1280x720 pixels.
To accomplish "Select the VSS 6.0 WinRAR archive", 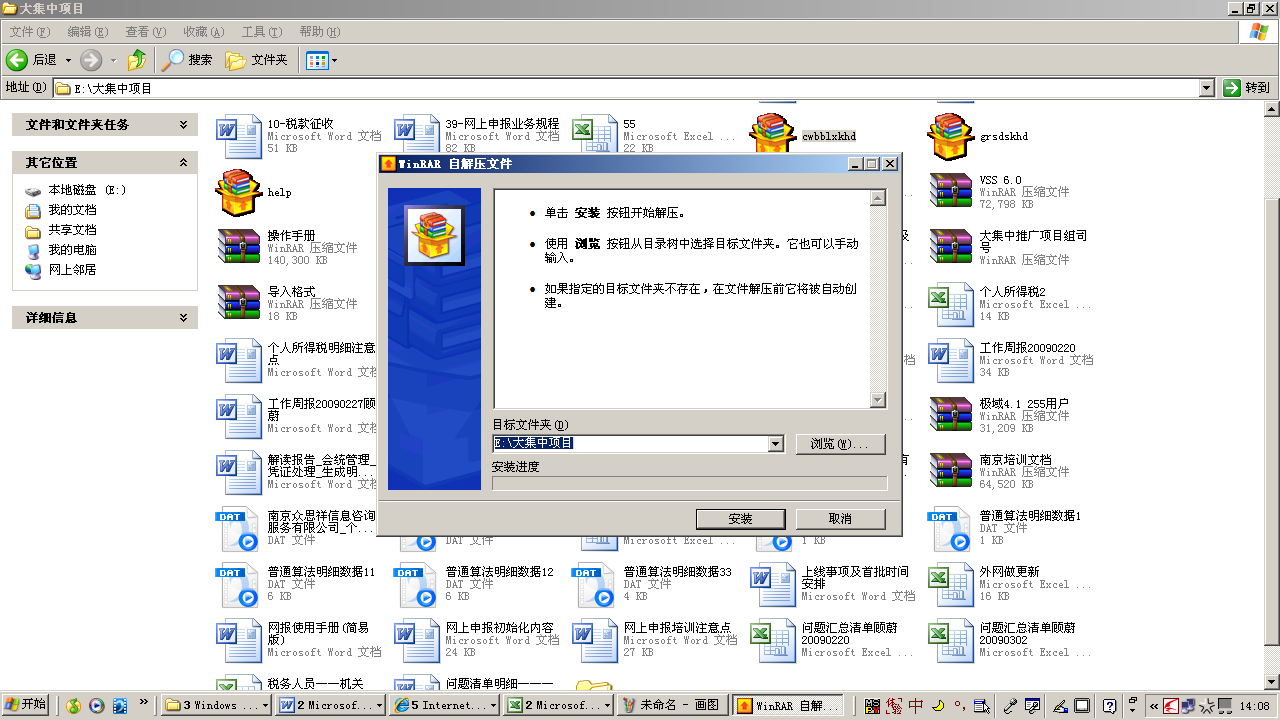I will [950, 192].
